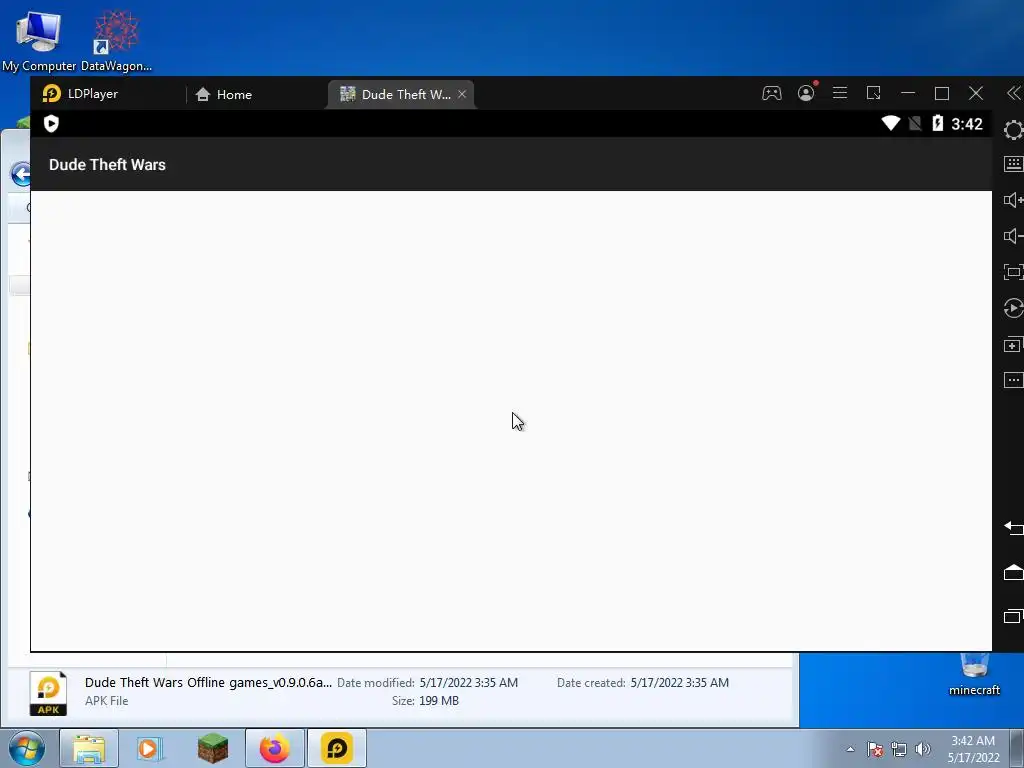Click the Date modified value 5/17/2022 3:35 AM

[468, 683]
